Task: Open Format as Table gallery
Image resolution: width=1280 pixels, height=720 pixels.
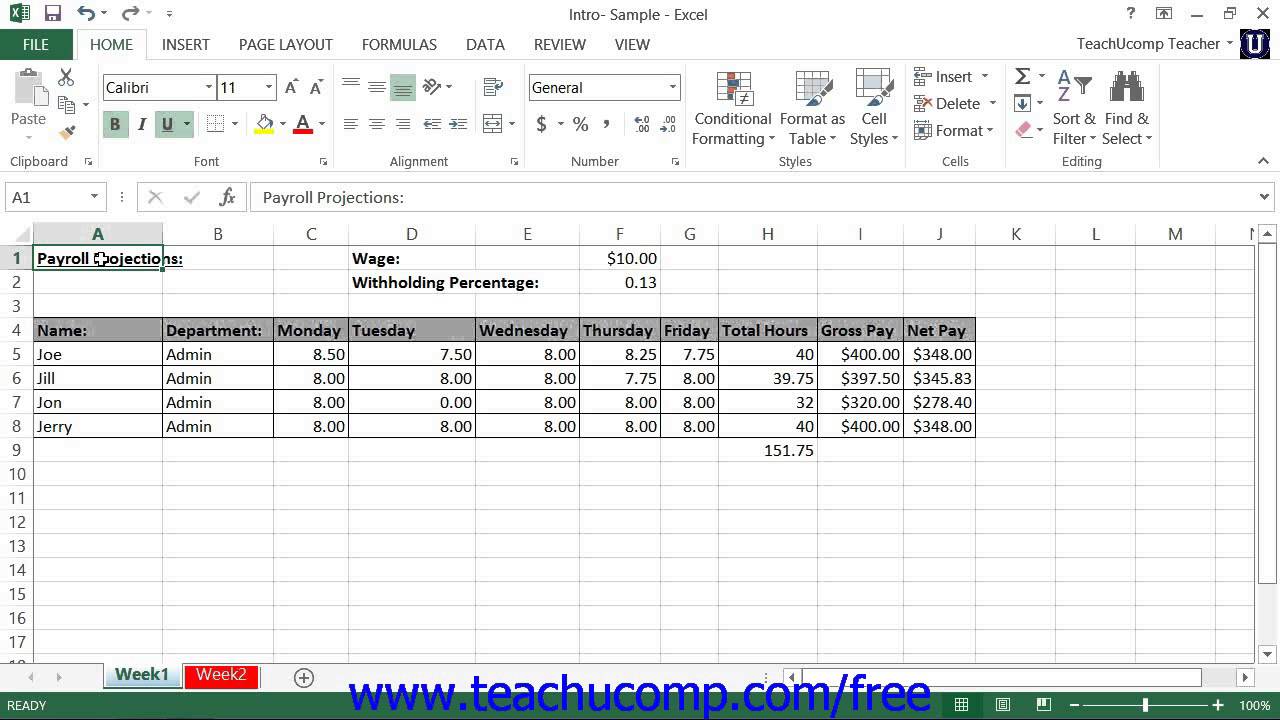Action: [812, 109]
